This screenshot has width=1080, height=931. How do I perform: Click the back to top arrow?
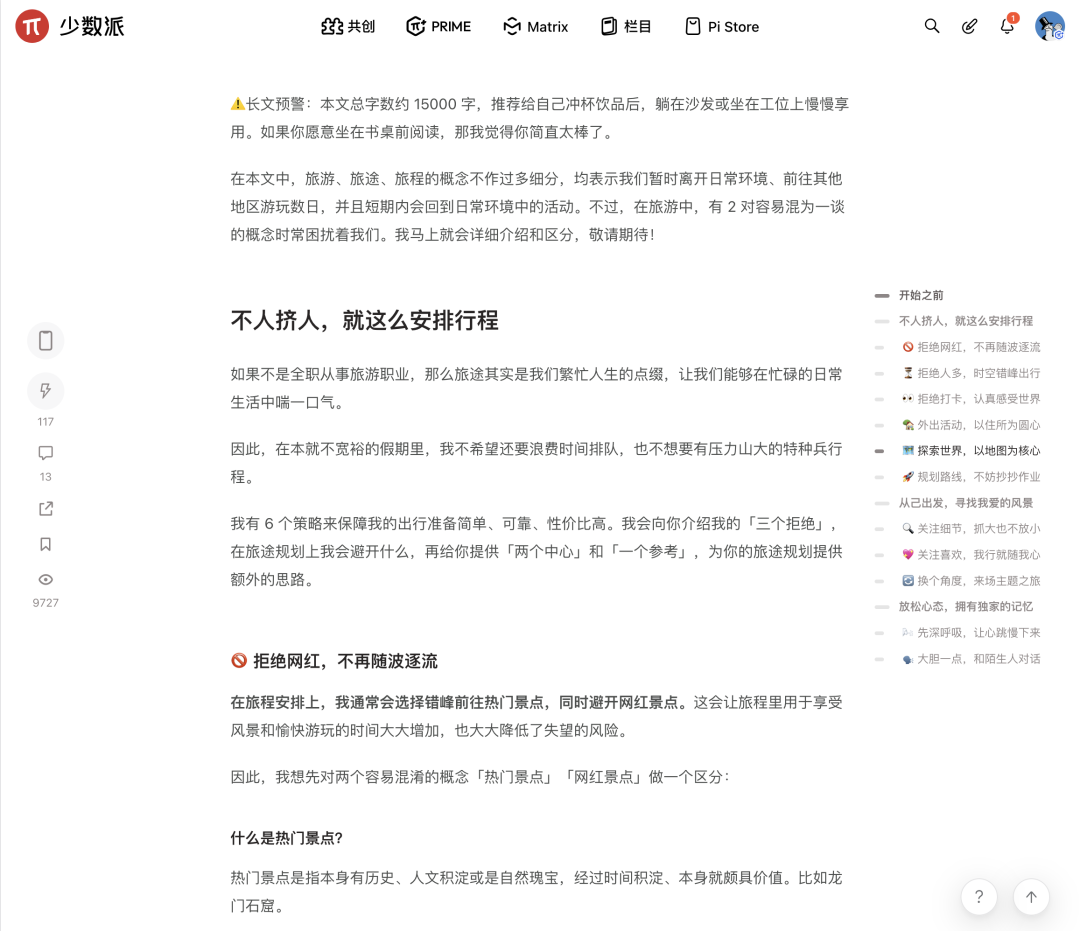(1031, 897)
